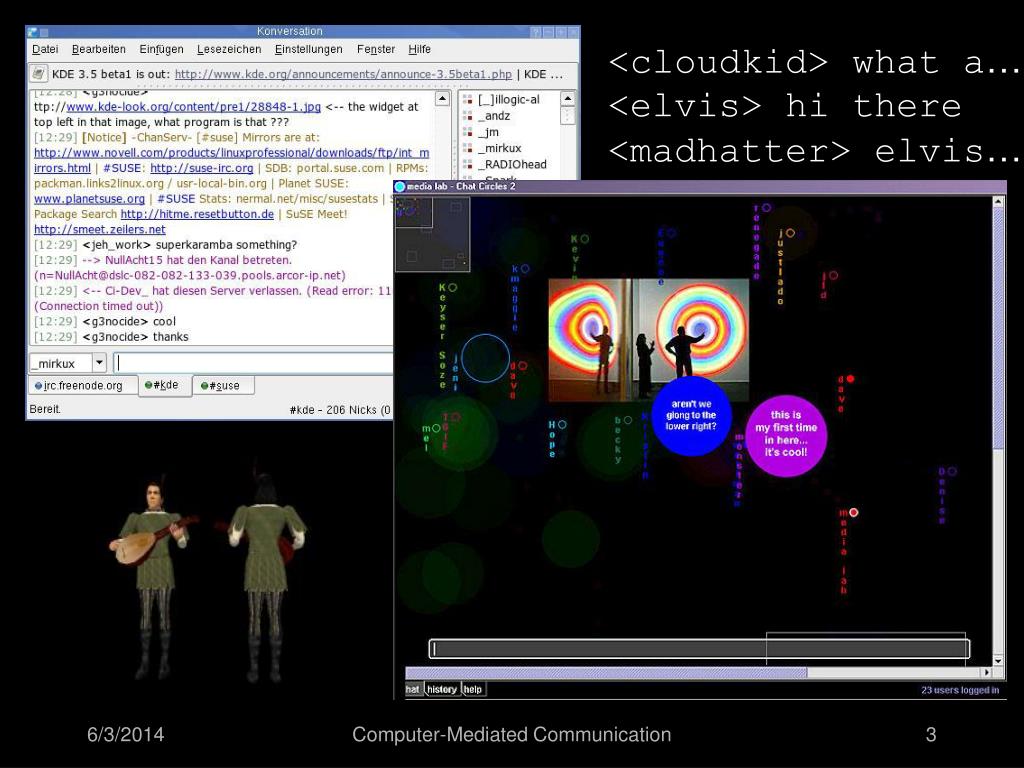Screen dimensions: 1024x768
Task: Select becky's green user circle
Action: (x=628, y=420)
